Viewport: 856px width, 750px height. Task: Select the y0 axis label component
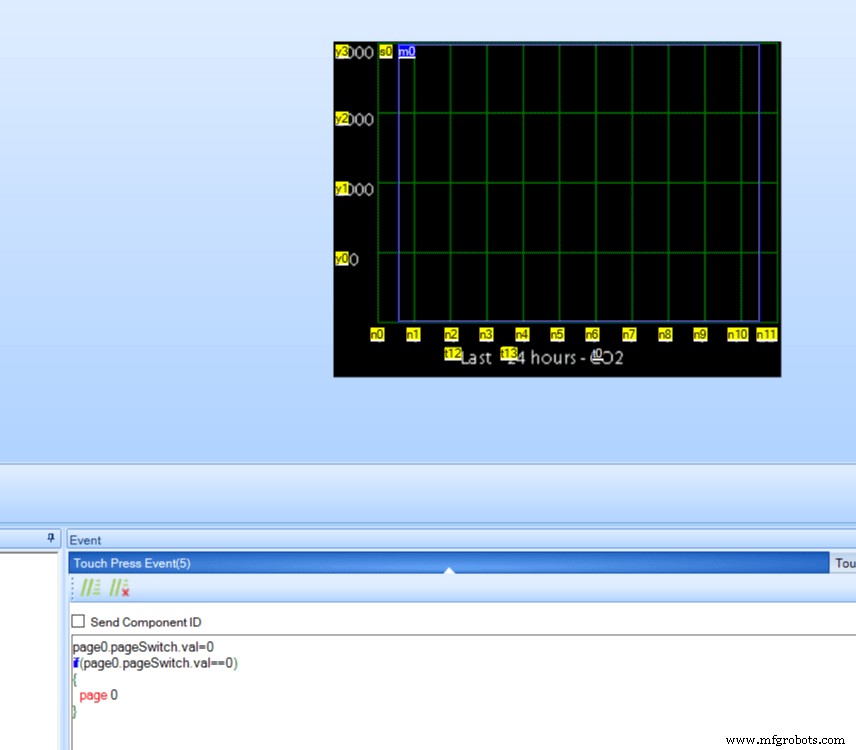click(x=342, y=260)
